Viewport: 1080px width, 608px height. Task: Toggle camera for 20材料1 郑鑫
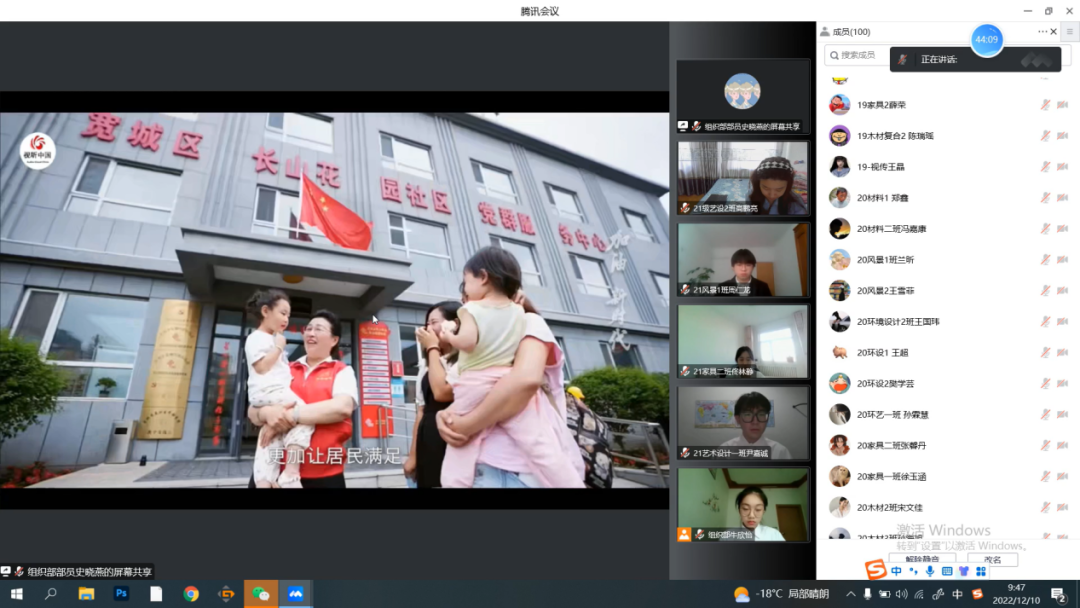click(x=1062, y=198)
